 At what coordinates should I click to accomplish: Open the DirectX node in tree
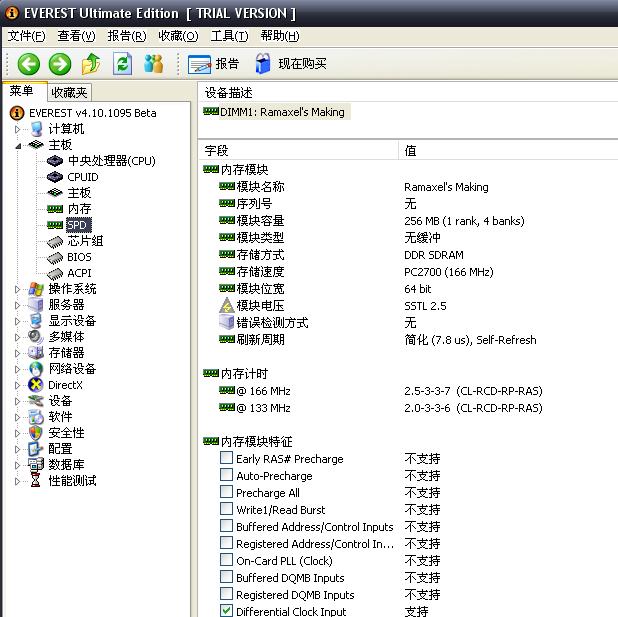click(x=65, y=385)
